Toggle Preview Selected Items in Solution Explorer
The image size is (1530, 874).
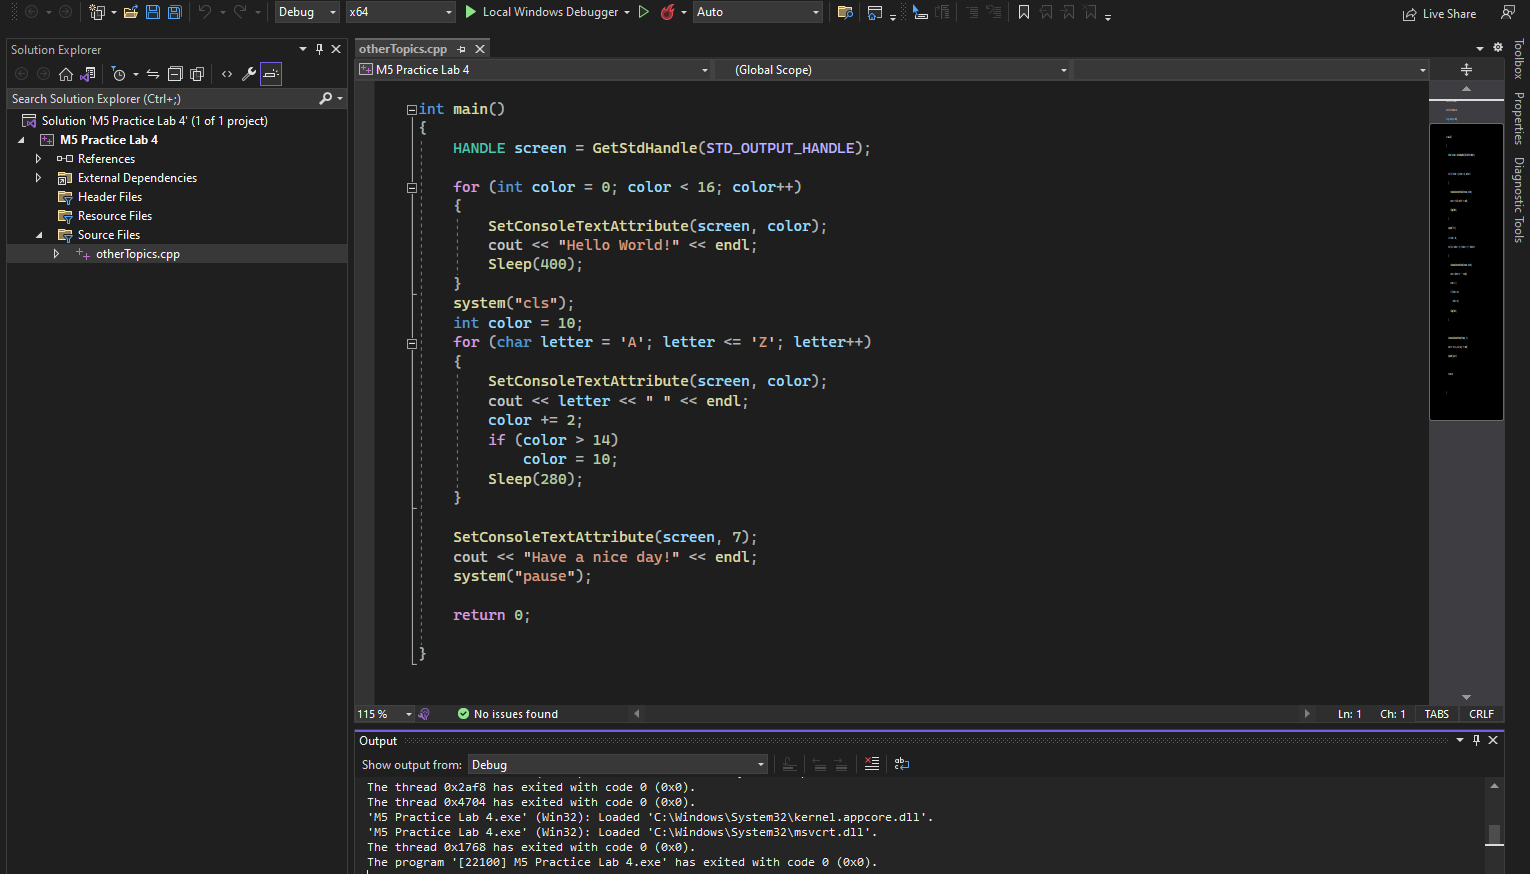pos(271,74)
